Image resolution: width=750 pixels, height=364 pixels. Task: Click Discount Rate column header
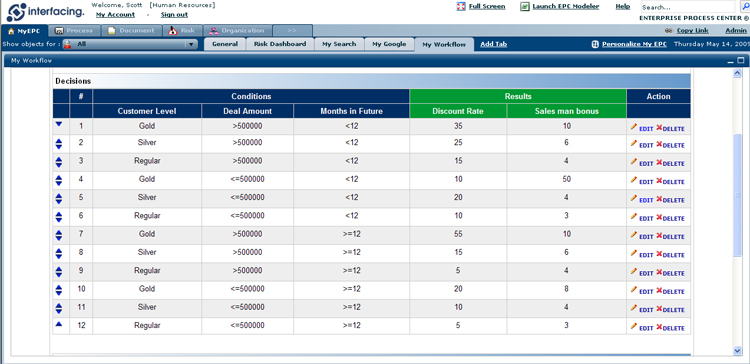[x=458, y=111]
